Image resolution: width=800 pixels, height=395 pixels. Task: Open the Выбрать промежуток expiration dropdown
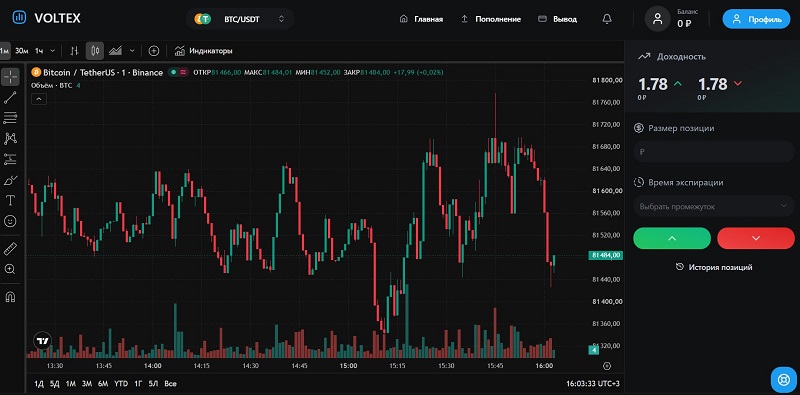click(x=713, y=206)
